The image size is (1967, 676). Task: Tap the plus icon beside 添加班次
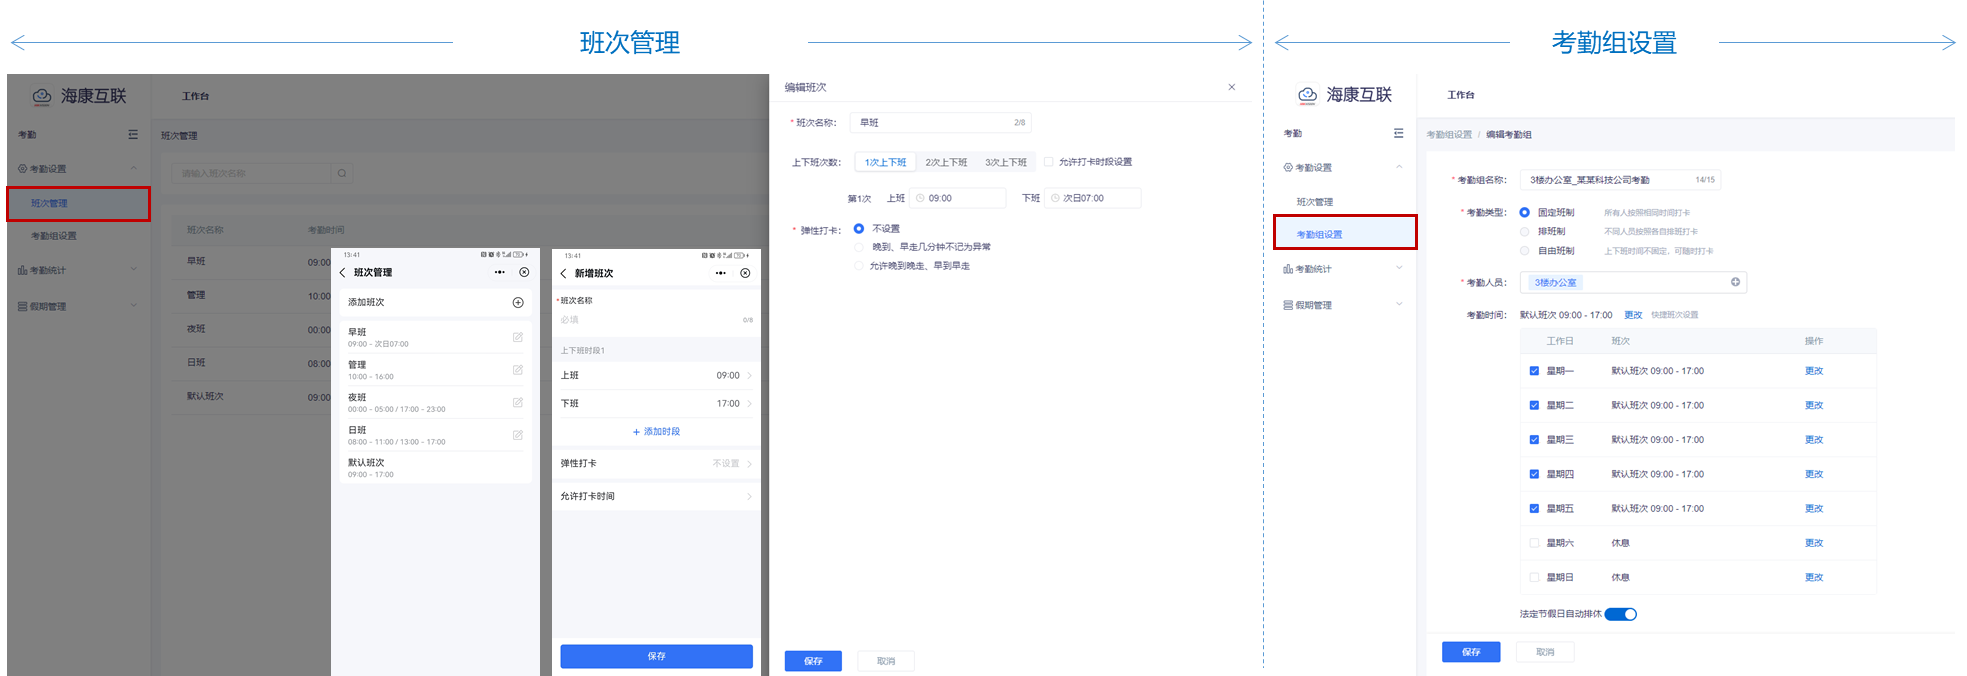point(518,302)
